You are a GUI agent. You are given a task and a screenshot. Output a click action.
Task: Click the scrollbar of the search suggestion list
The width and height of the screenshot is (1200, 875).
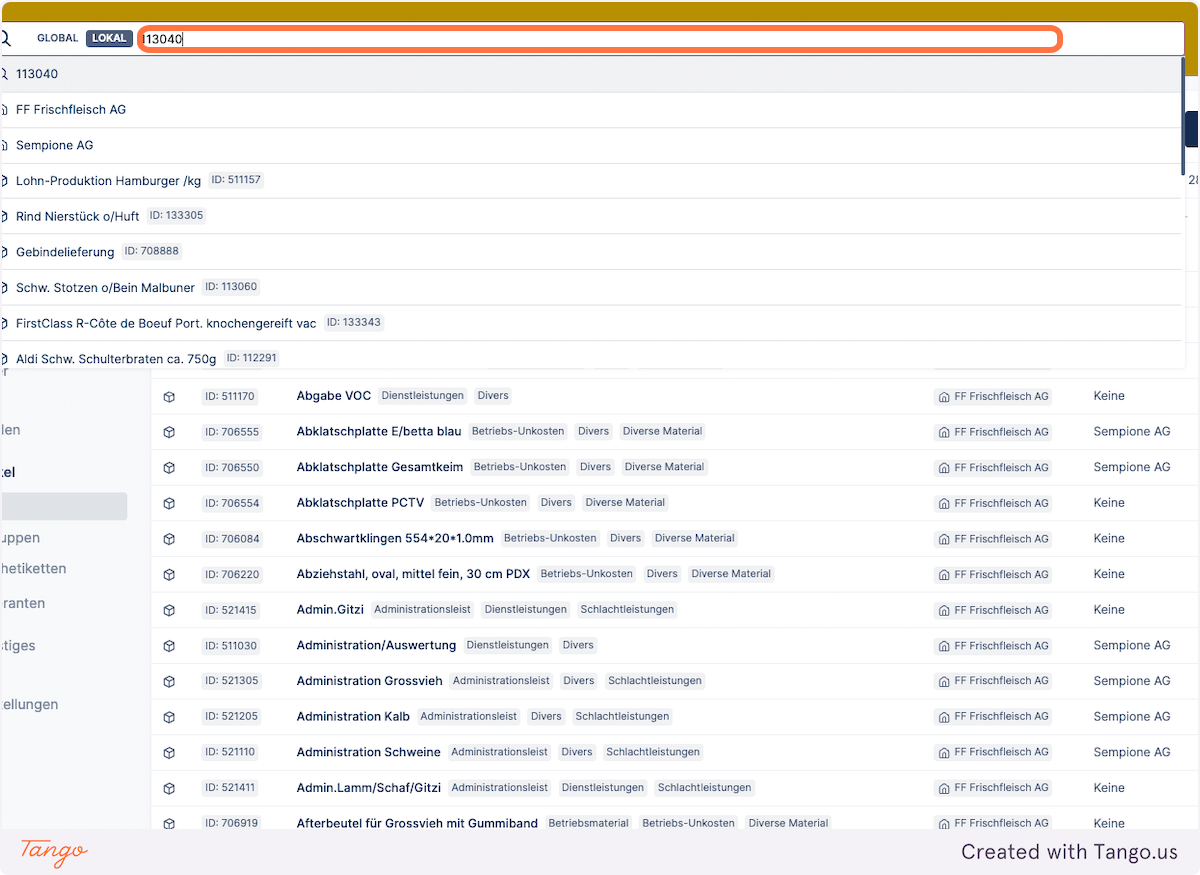(1184, 115)
